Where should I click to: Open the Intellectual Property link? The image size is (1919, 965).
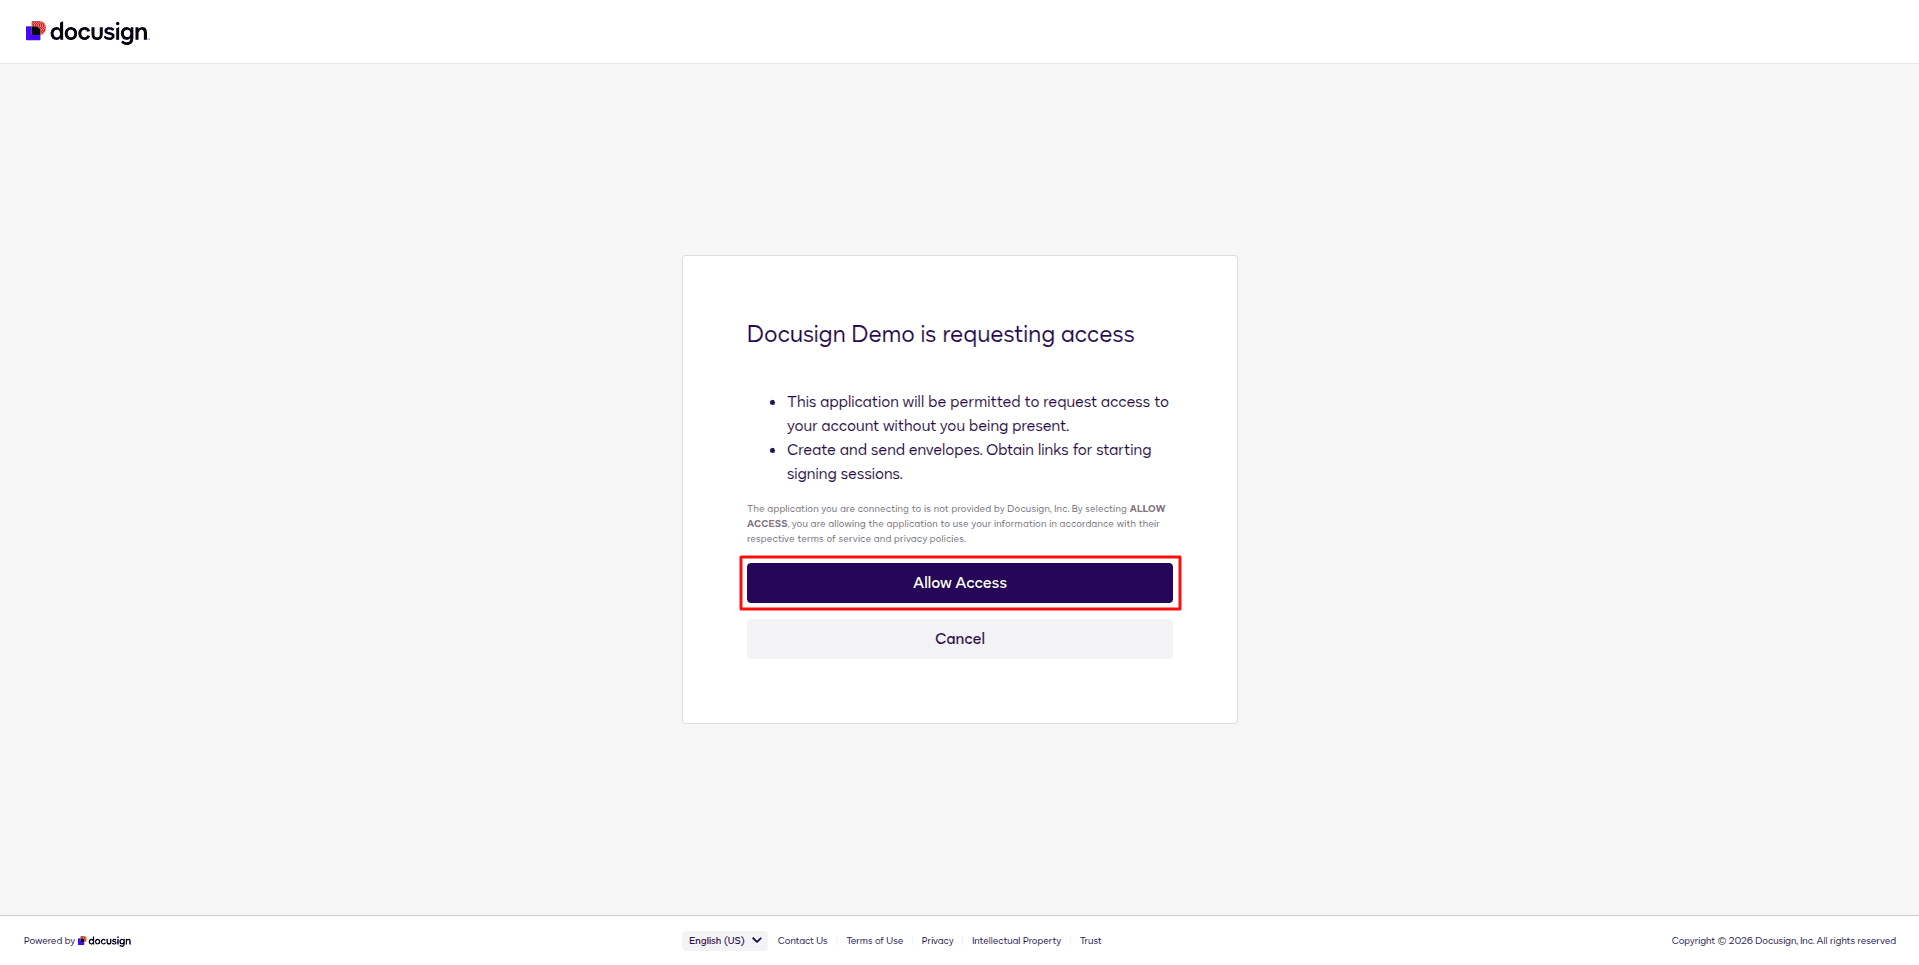point(1016,941)
